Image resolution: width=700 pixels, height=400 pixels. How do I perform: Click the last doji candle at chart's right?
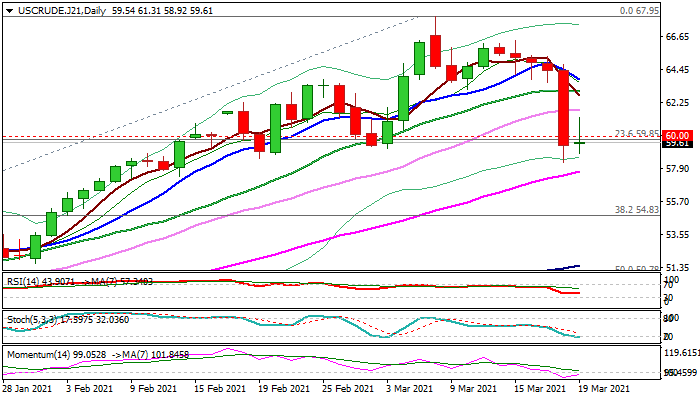coord(580,143)
